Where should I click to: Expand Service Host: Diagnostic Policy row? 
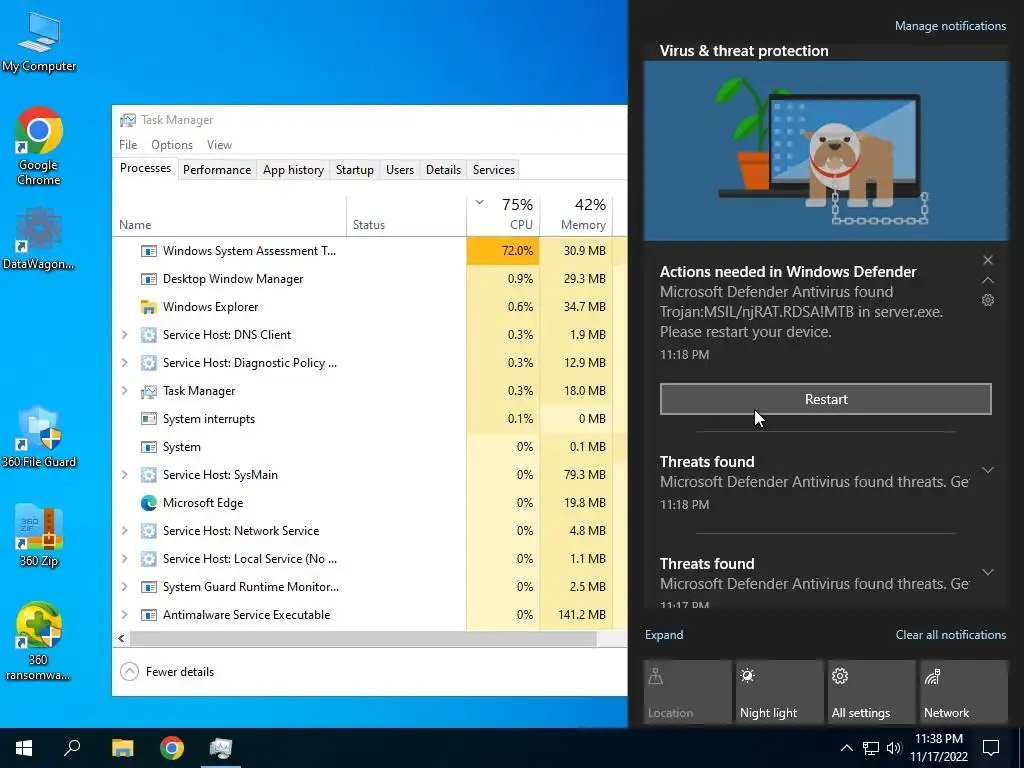(125, 363)
